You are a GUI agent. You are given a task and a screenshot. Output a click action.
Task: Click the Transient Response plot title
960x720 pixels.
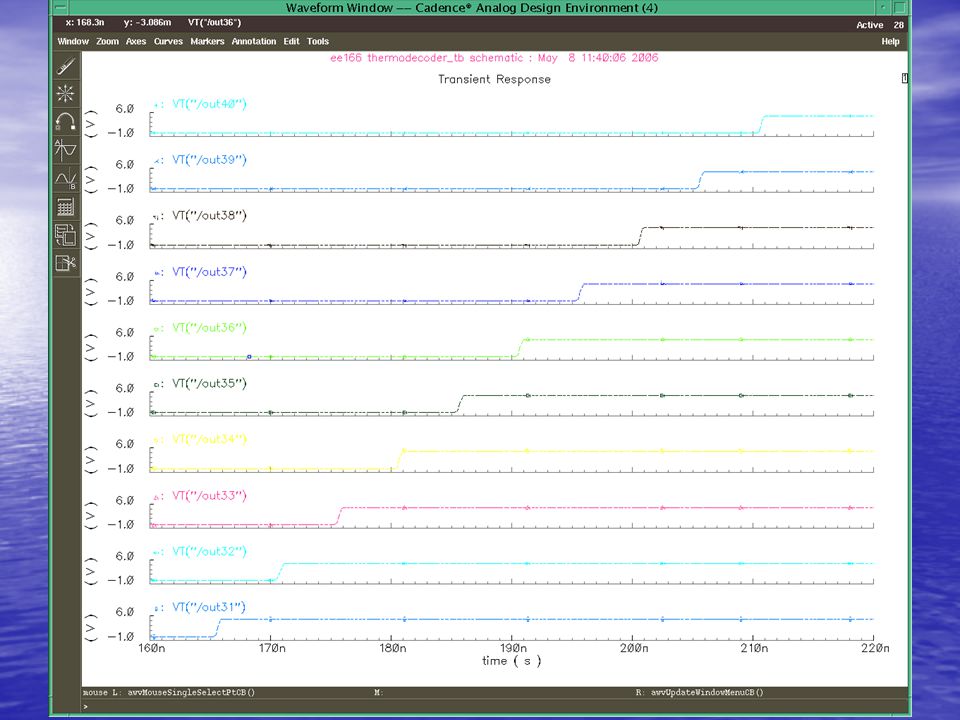pos(494,79)
